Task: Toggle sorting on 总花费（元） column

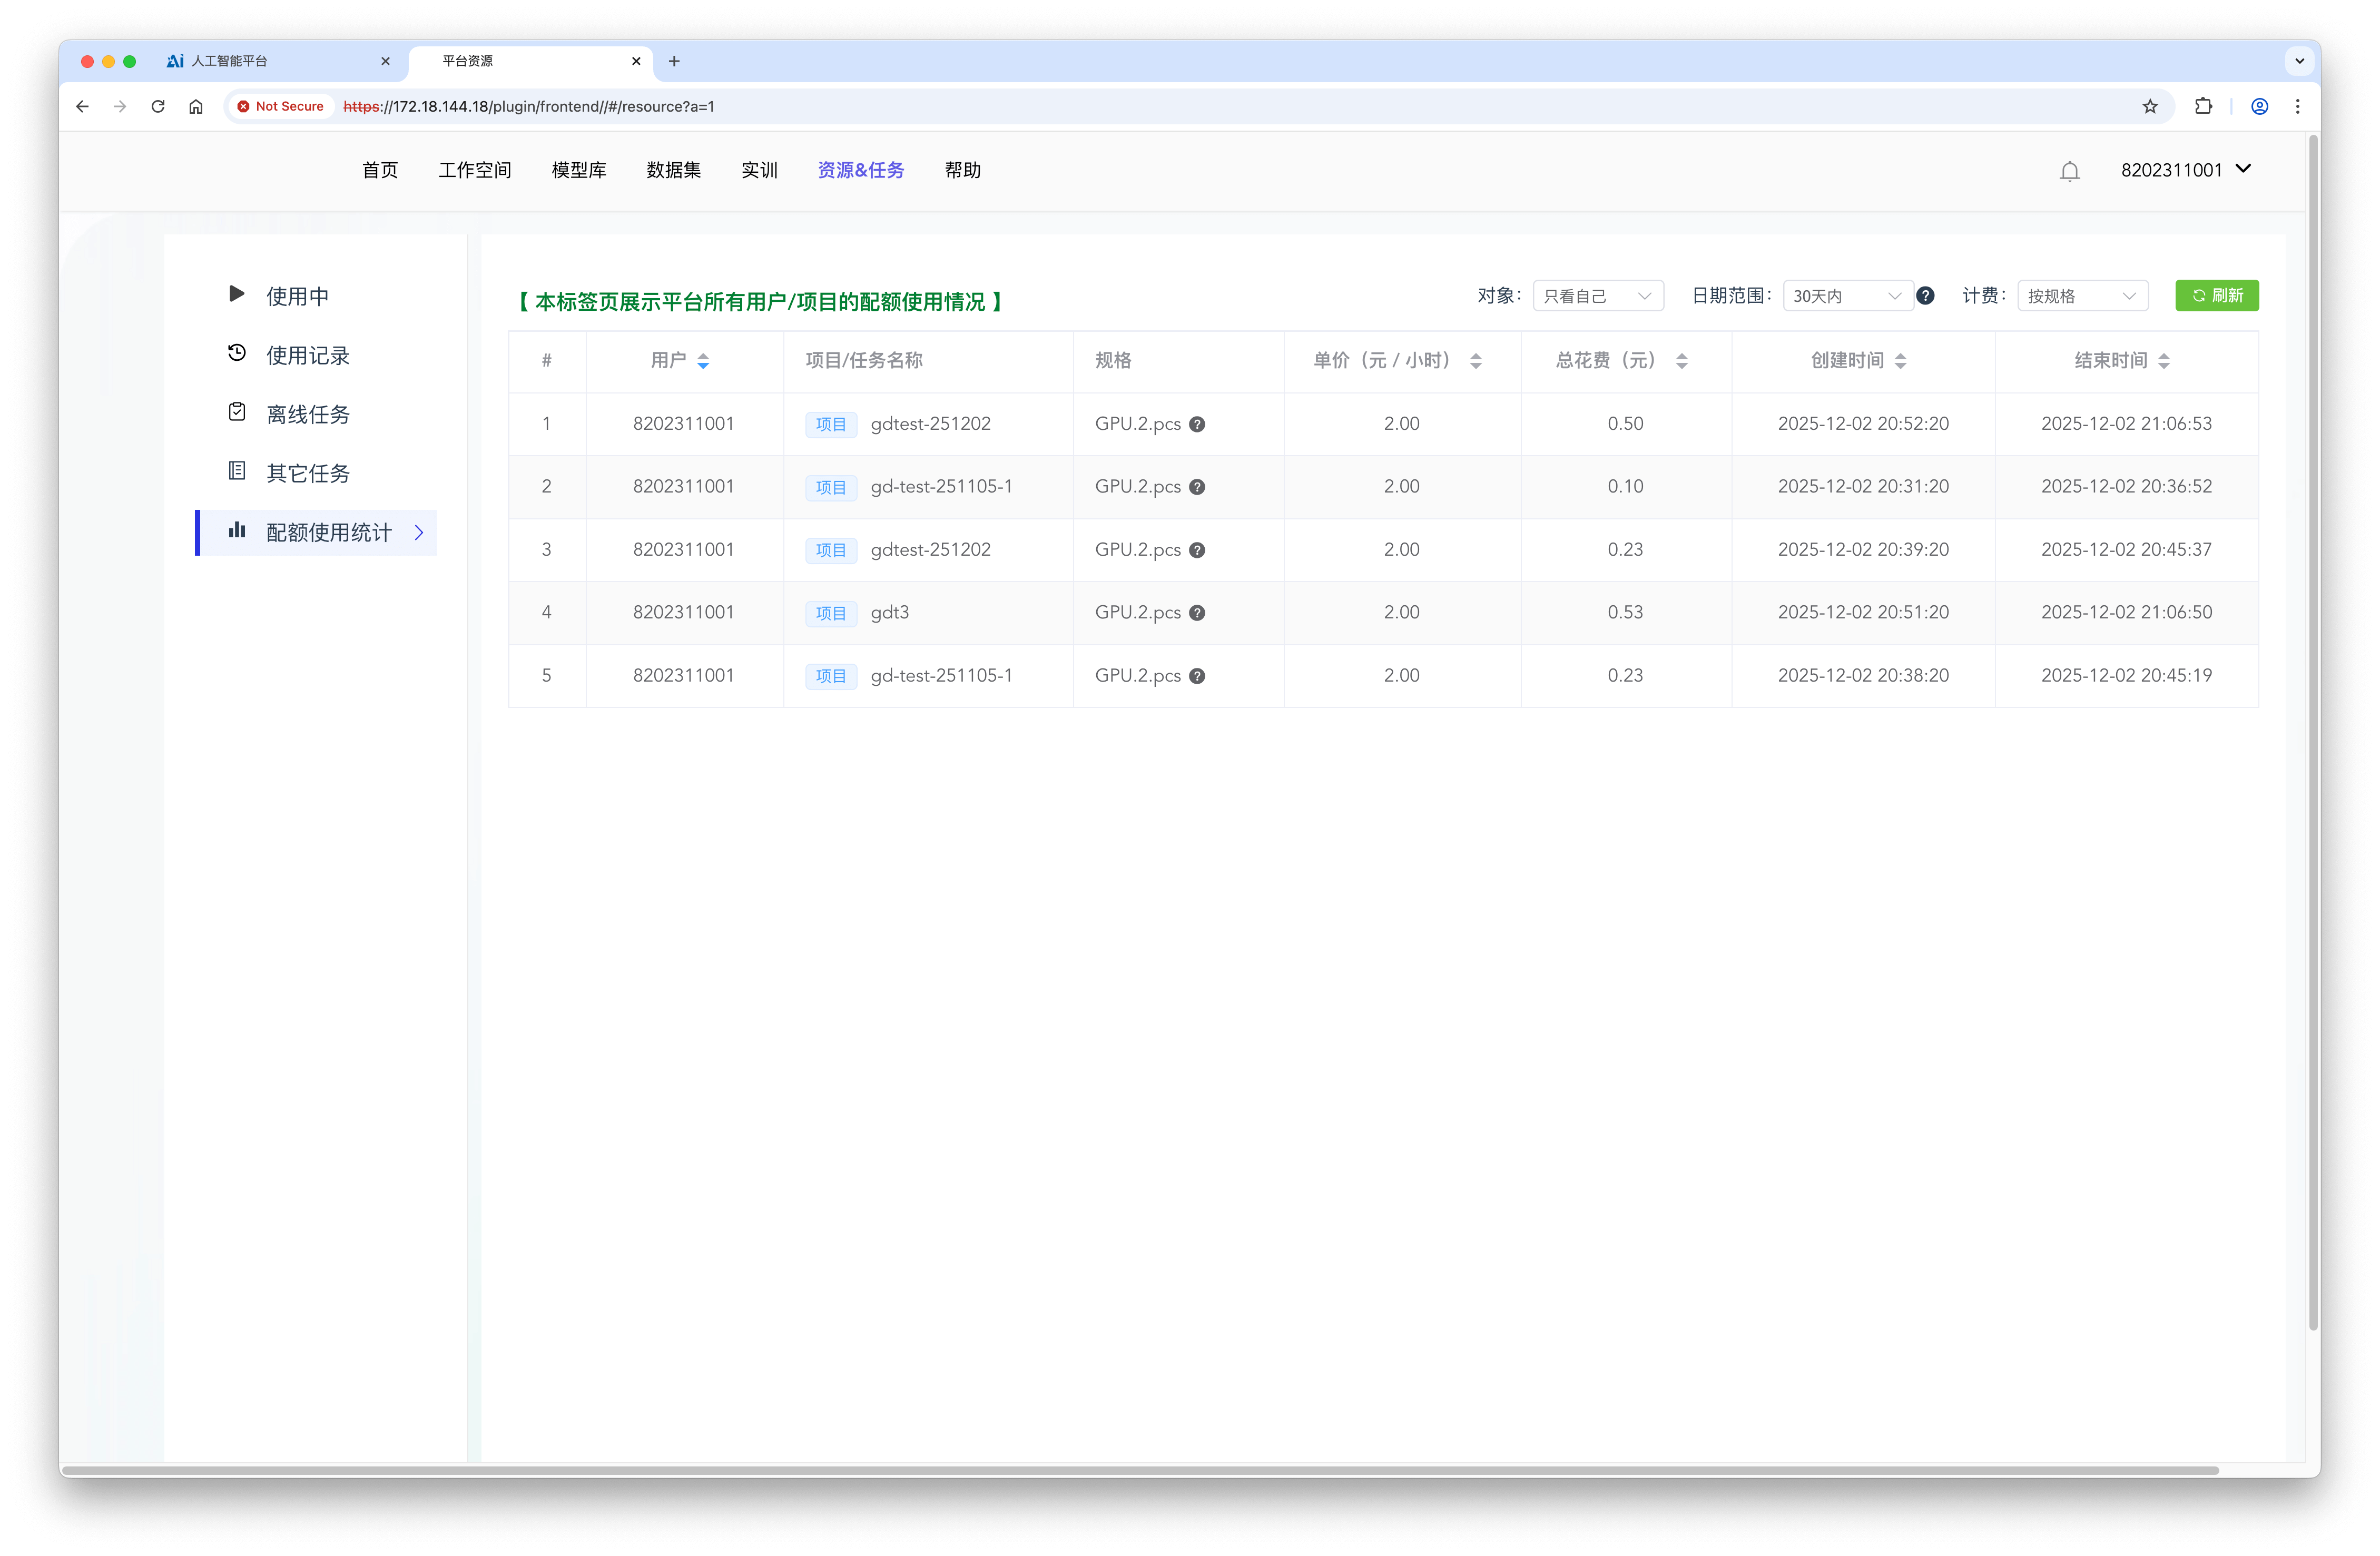Action: coord(1681,361)
